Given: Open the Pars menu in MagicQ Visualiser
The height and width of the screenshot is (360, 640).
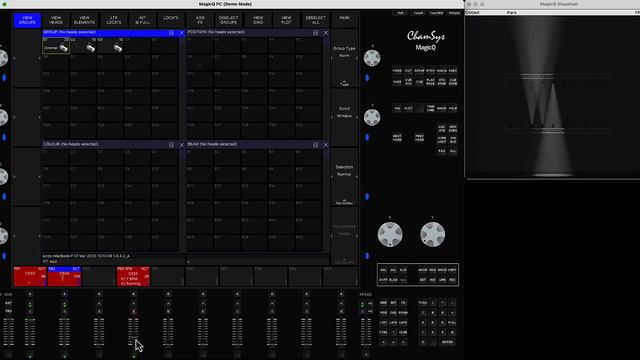Looking at the screenshot, I should 511,13.
